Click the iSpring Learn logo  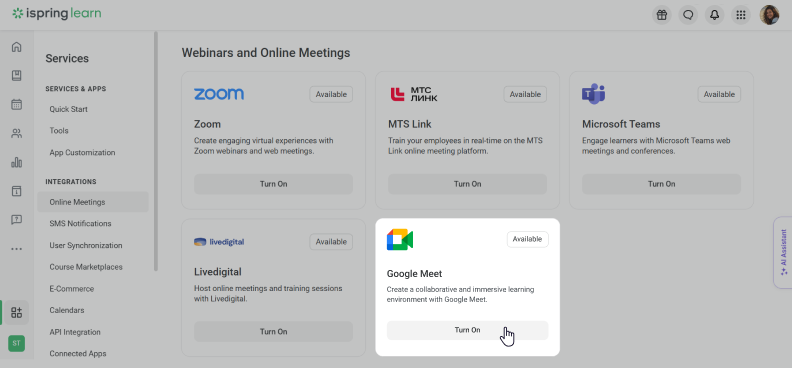click(57, 14)
